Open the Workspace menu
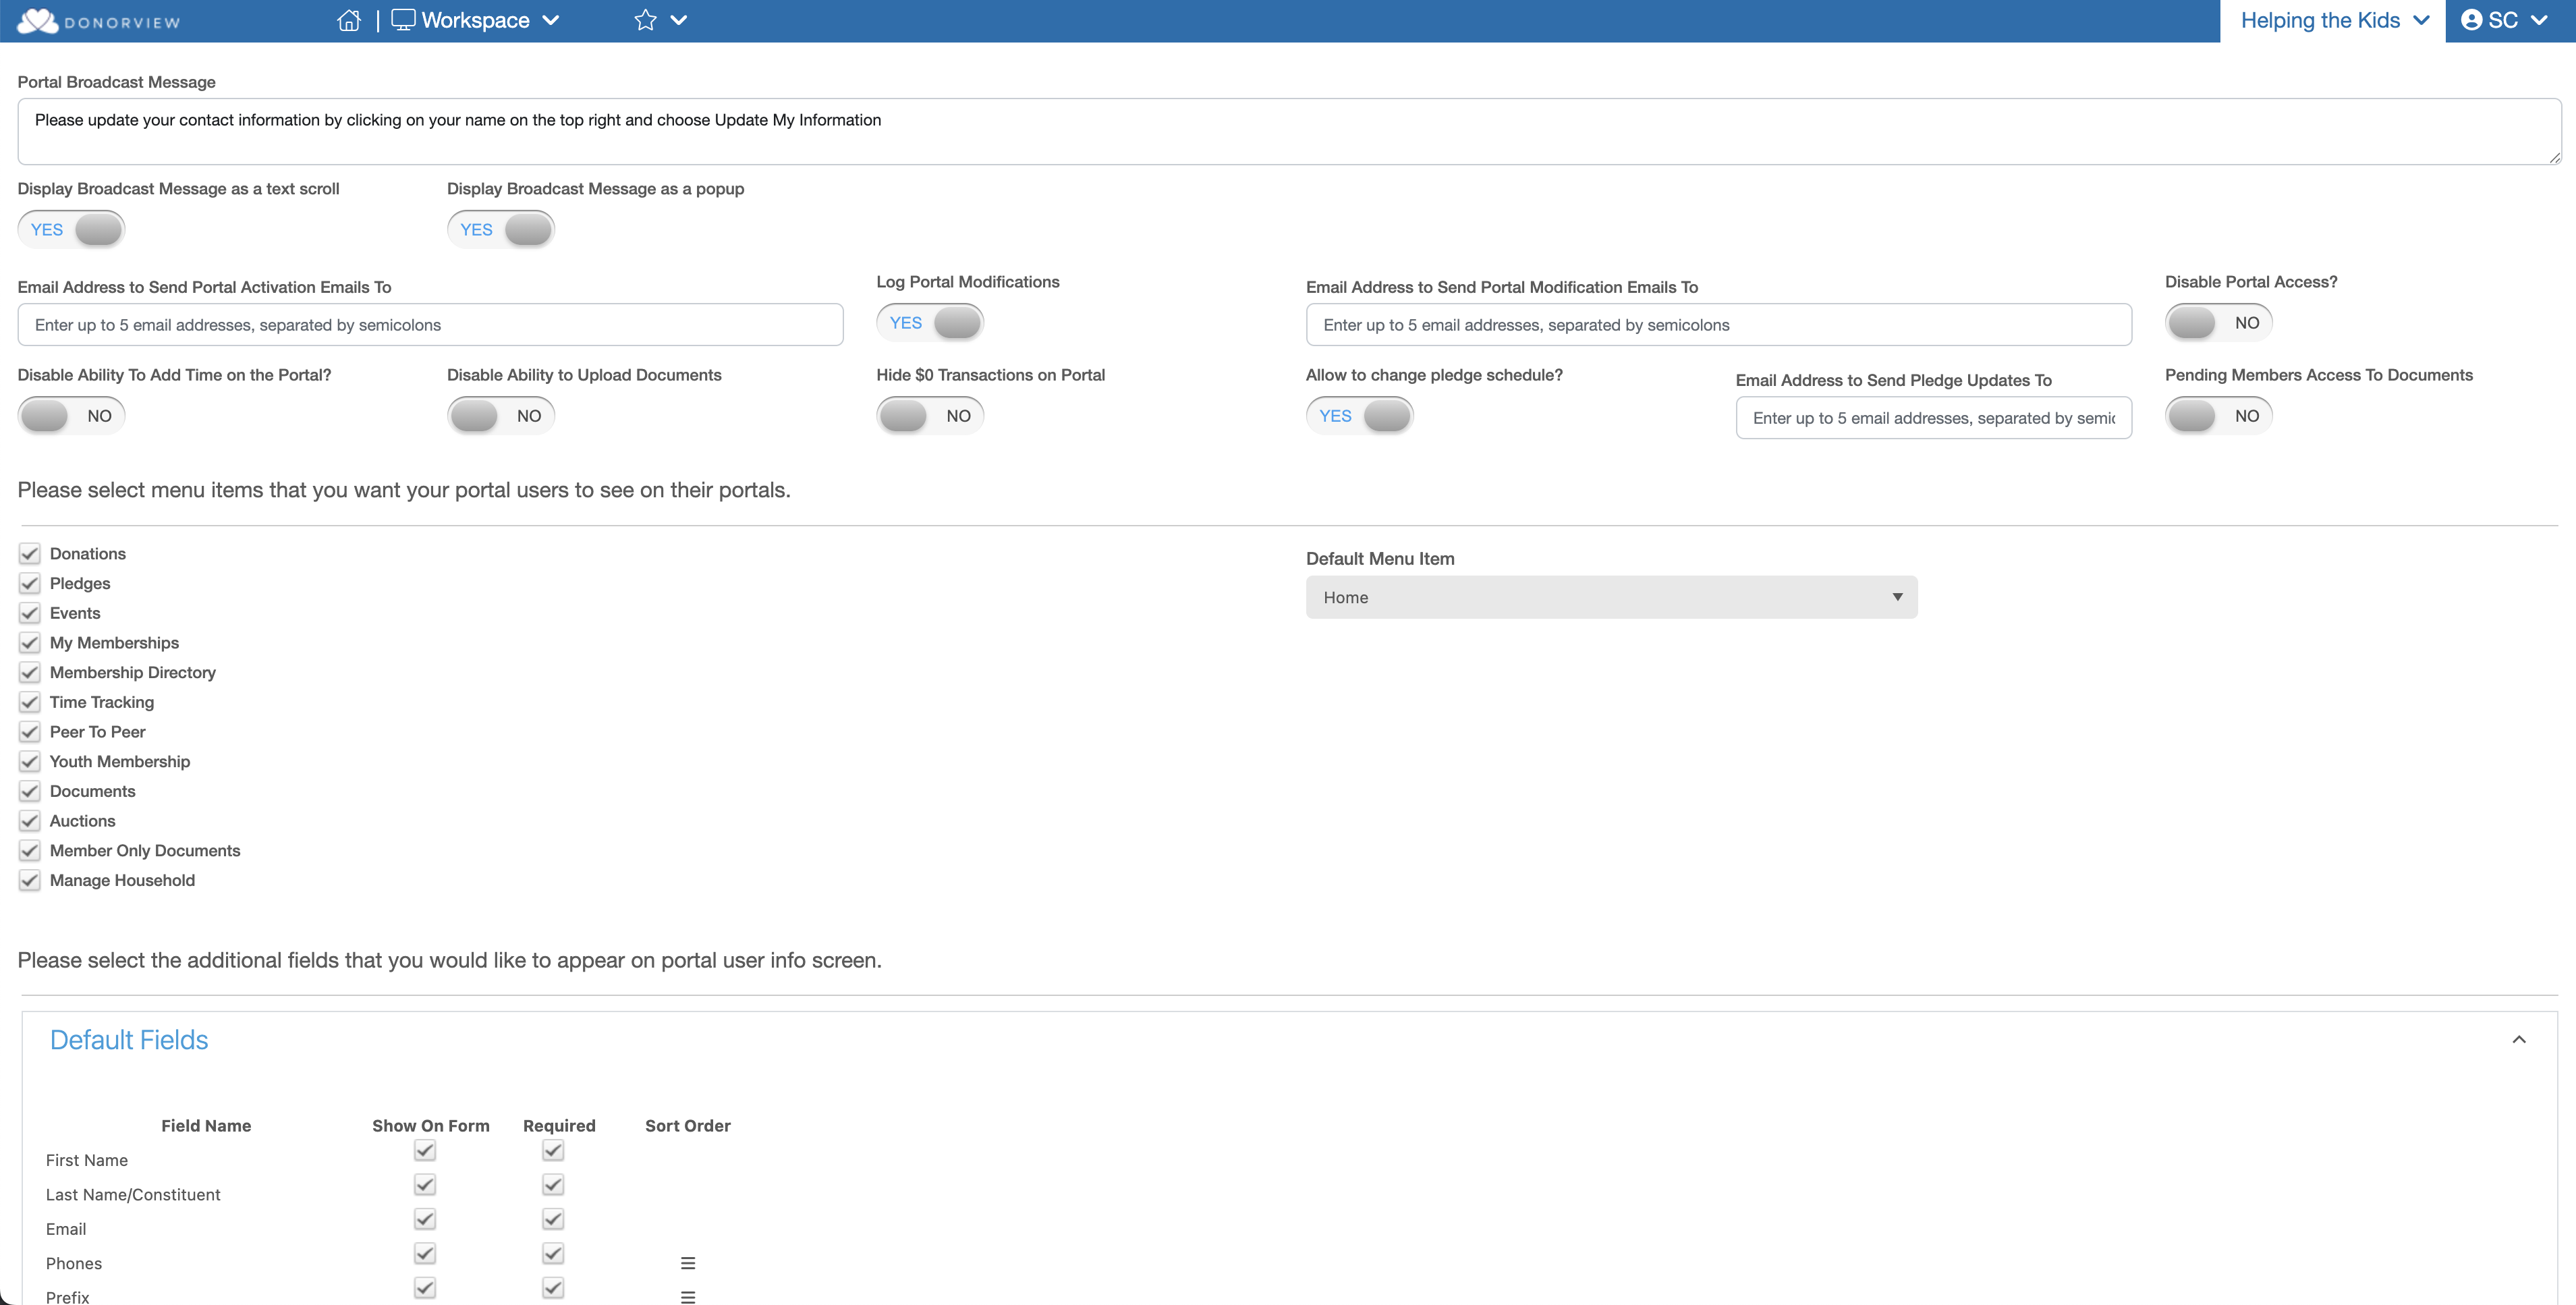 pos(475,20)
